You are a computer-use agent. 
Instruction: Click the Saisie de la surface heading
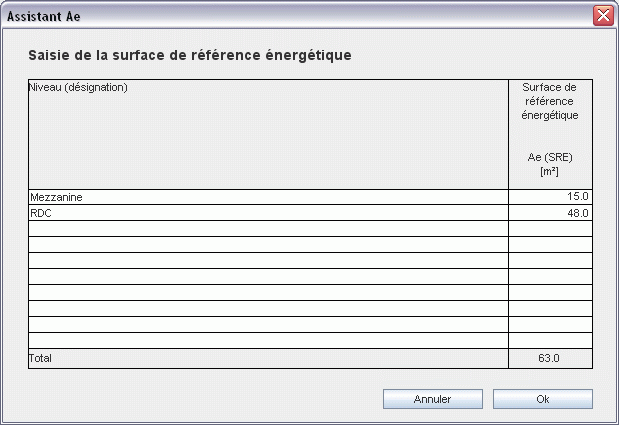pyautogui.click(x=189, y=55)
